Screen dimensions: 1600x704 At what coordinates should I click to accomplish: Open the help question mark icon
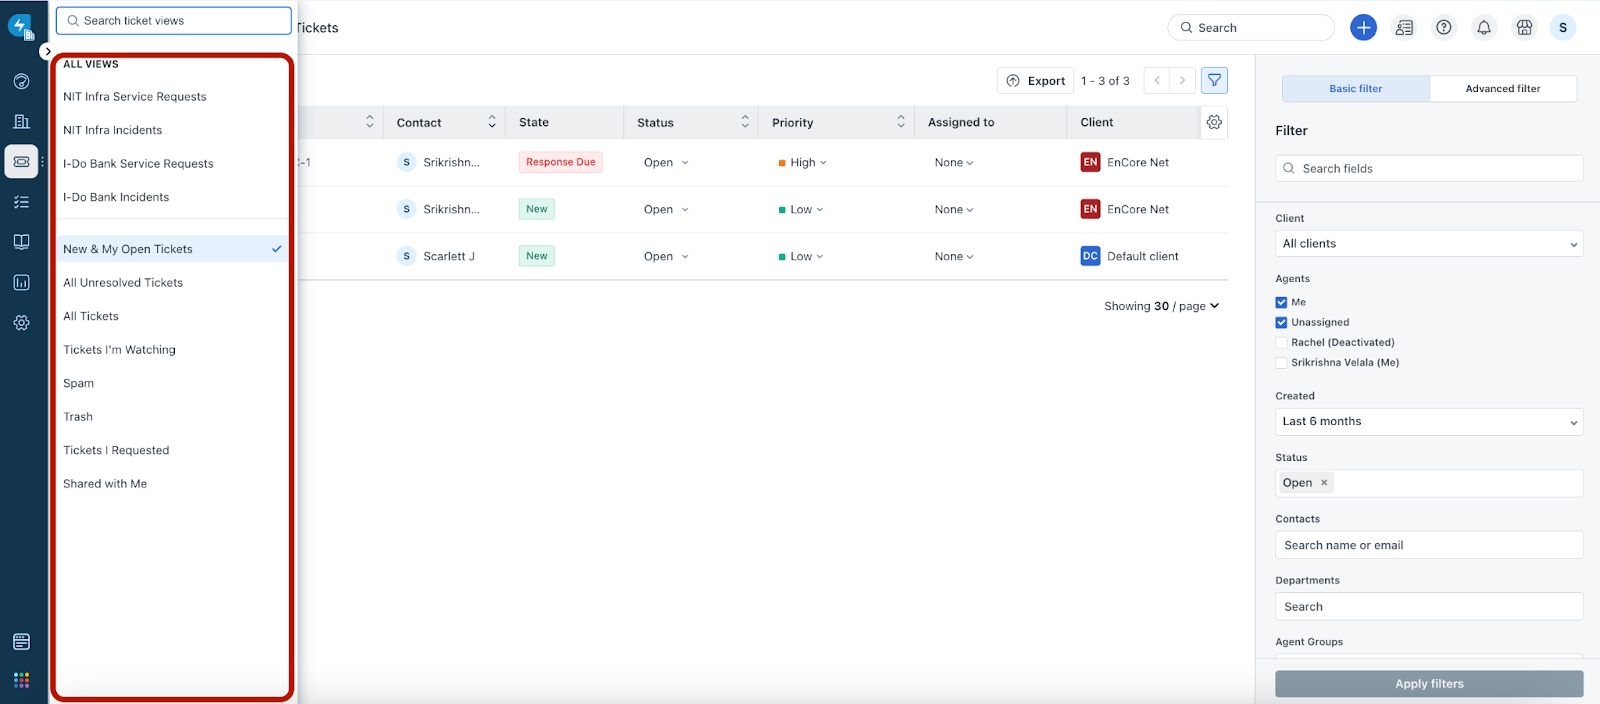click(1444, 28)
